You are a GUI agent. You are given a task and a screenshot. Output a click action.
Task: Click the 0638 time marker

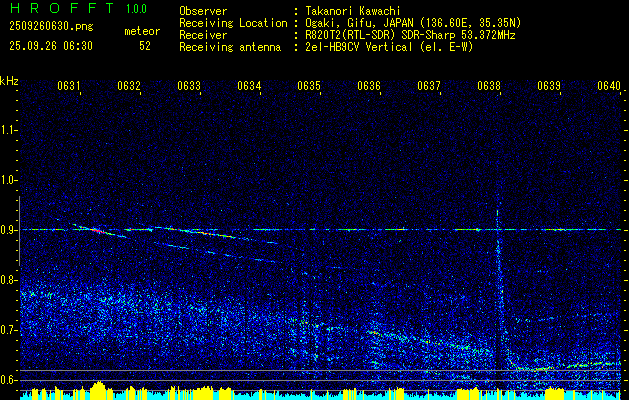click(x=489, y=85)
